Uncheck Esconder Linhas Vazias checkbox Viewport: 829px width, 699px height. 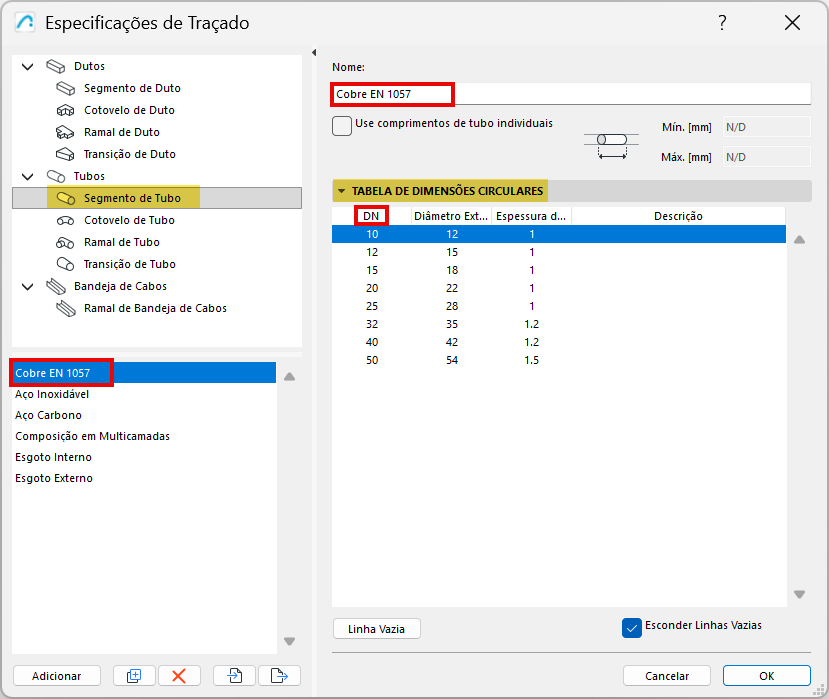coord(632,628)
